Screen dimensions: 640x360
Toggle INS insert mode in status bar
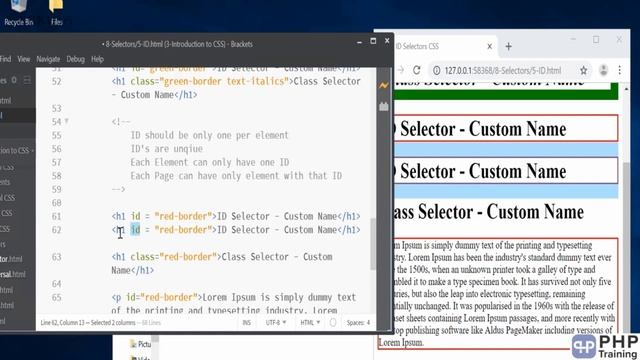[247, 322]
